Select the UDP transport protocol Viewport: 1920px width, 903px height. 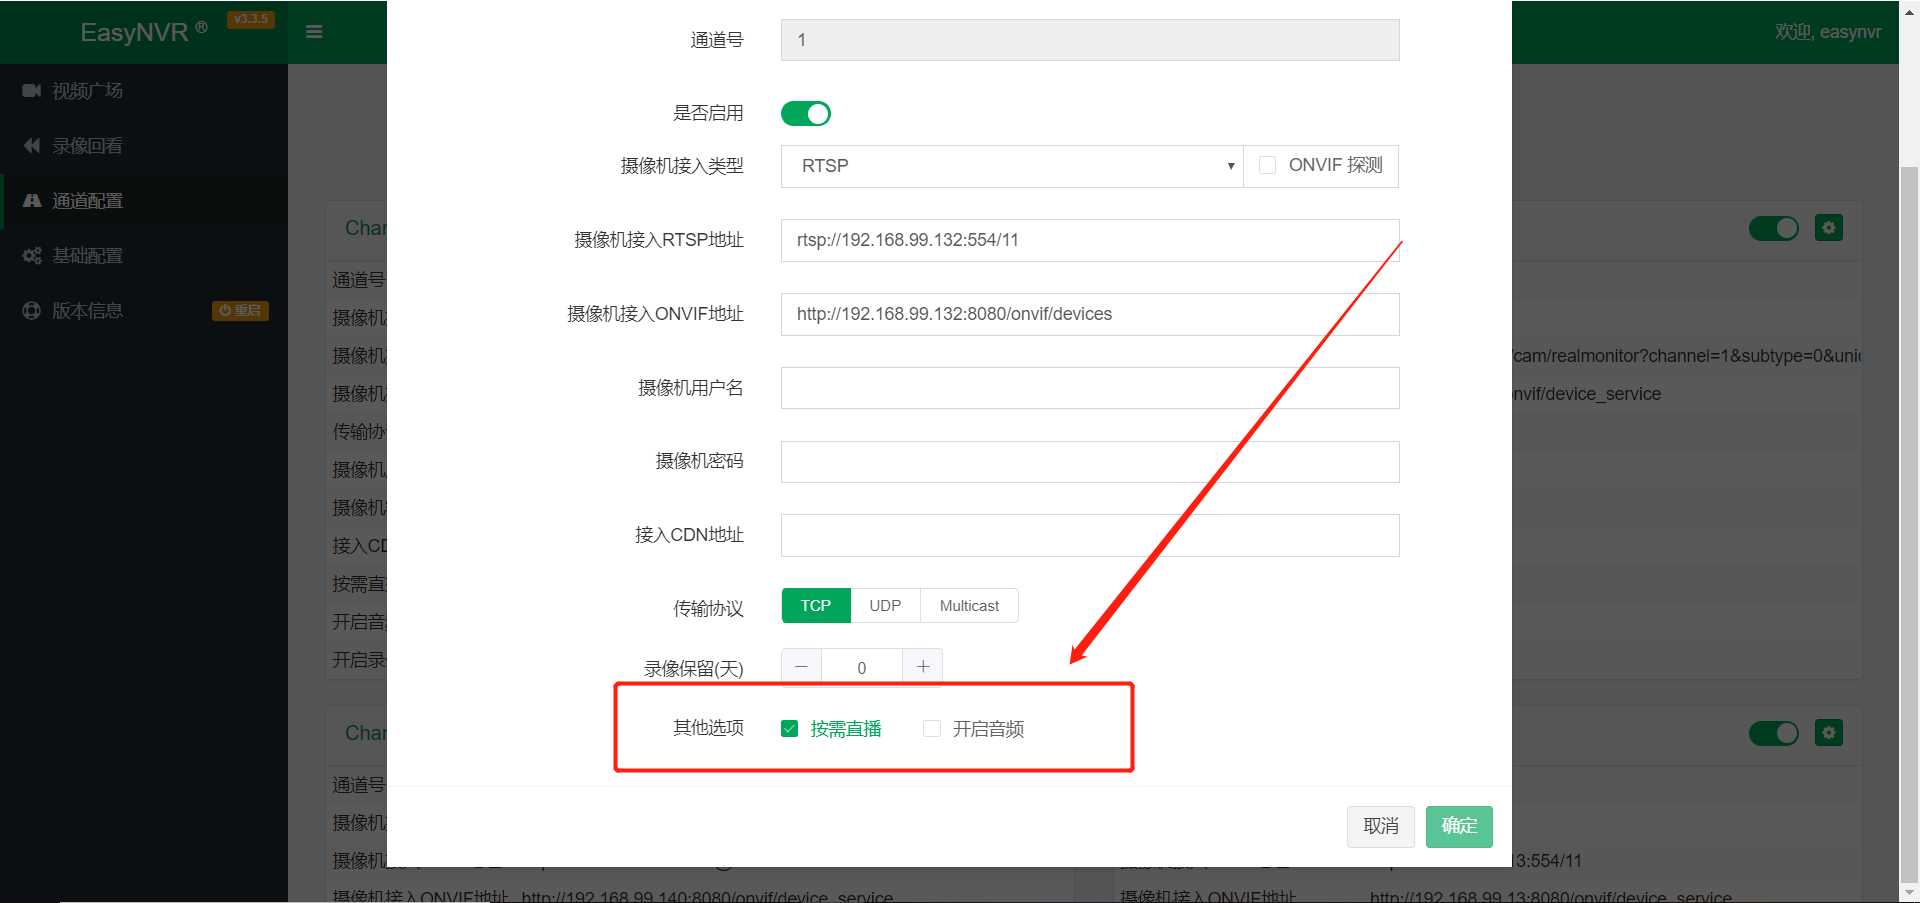[884, 605]
